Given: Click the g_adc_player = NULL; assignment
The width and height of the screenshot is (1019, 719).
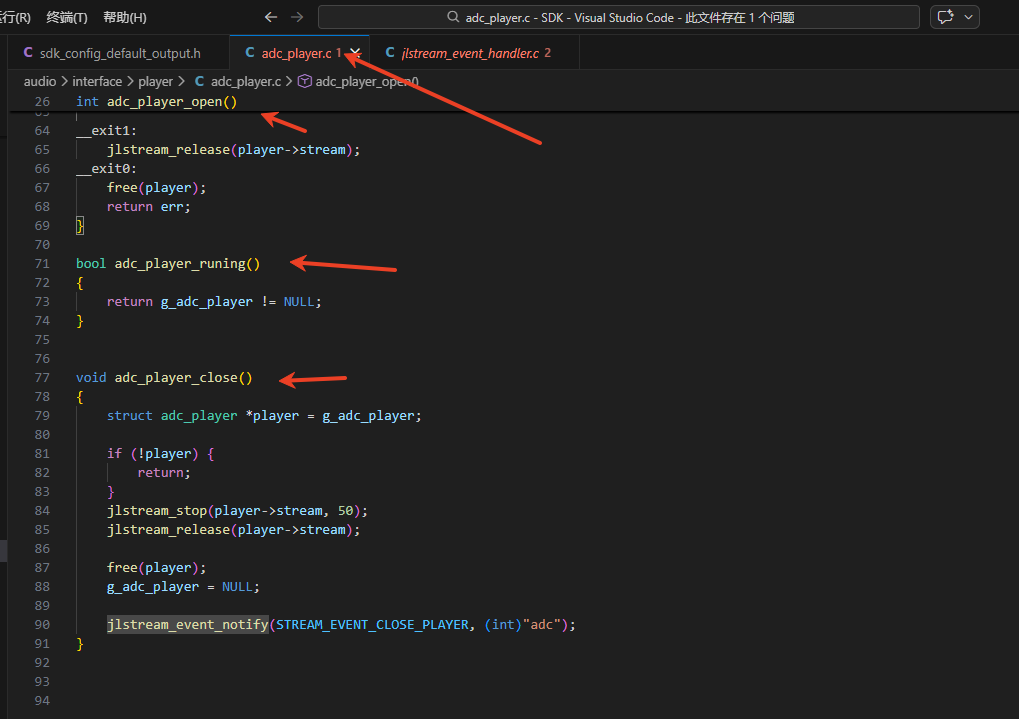Looking at the screenshot, I should point(183,586).
